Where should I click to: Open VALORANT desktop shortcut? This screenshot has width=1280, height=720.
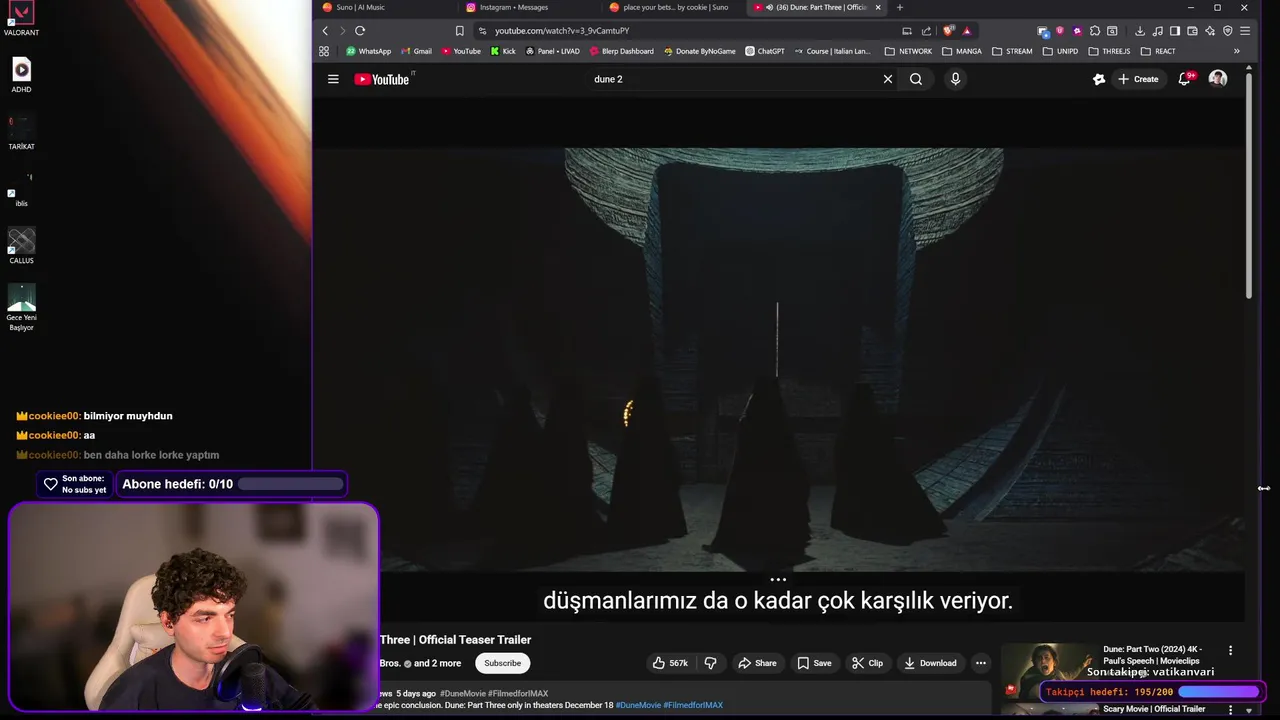pos(21,19)
